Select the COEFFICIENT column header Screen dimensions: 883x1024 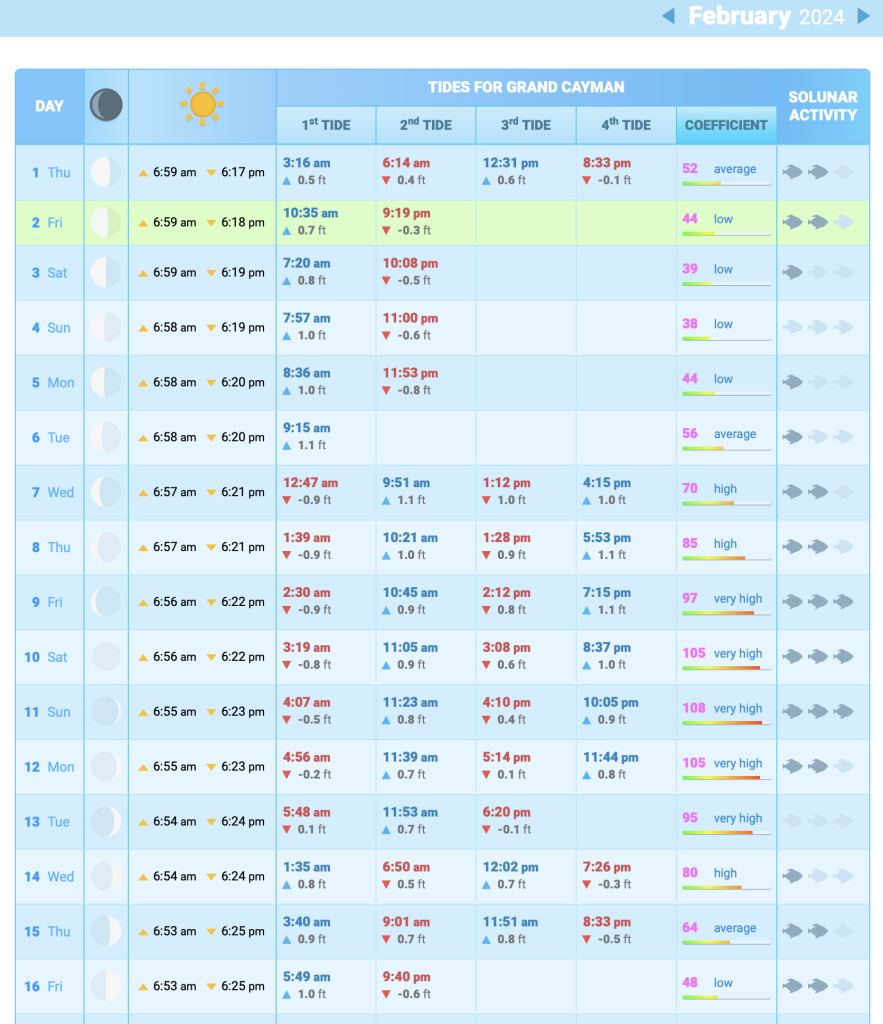(x=726, y=125)
